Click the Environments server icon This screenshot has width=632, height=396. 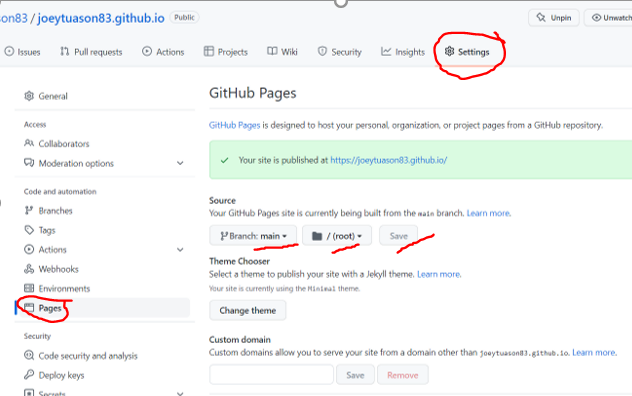tap(29, 288)
